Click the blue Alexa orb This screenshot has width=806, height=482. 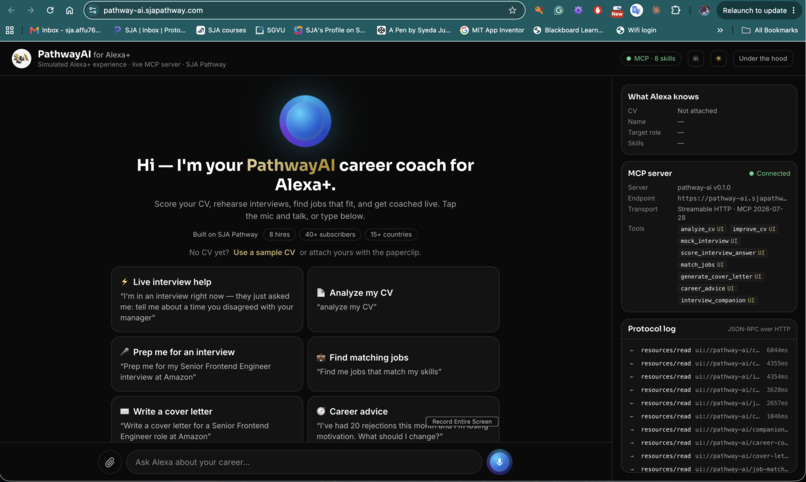(x=305, y=121)
